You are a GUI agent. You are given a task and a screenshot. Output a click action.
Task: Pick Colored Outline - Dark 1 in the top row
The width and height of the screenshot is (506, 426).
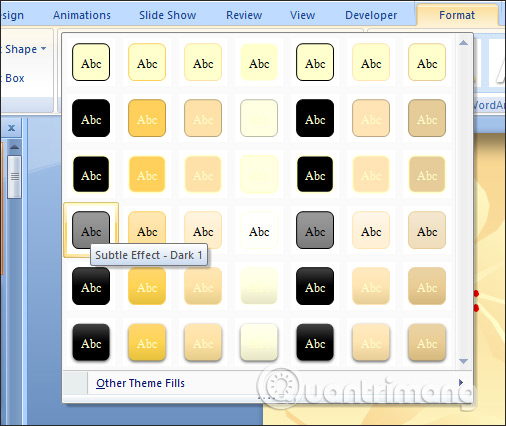tap(91, 62)
